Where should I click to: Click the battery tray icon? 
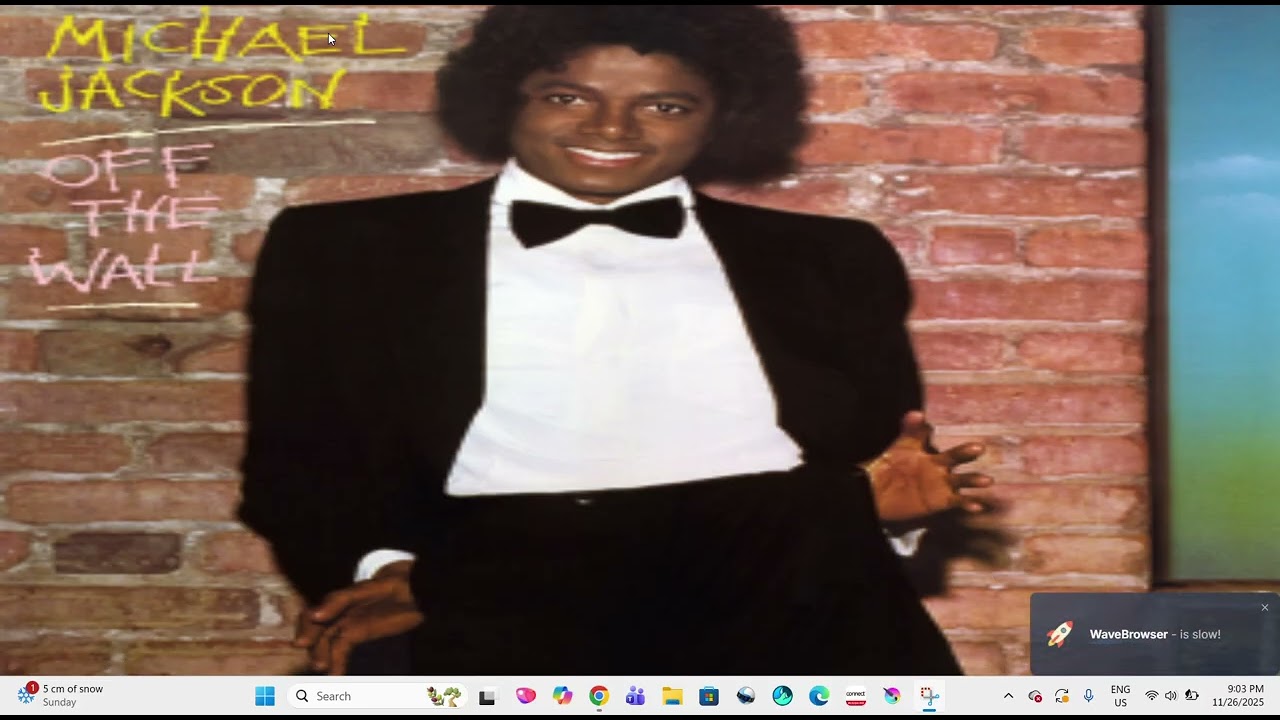click(x=1192, y=696)
